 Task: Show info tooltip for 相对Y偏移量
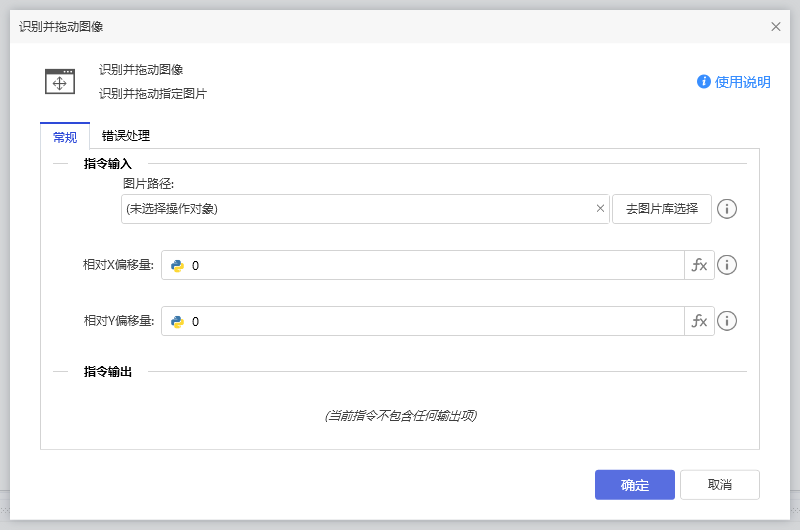(728, 321)
